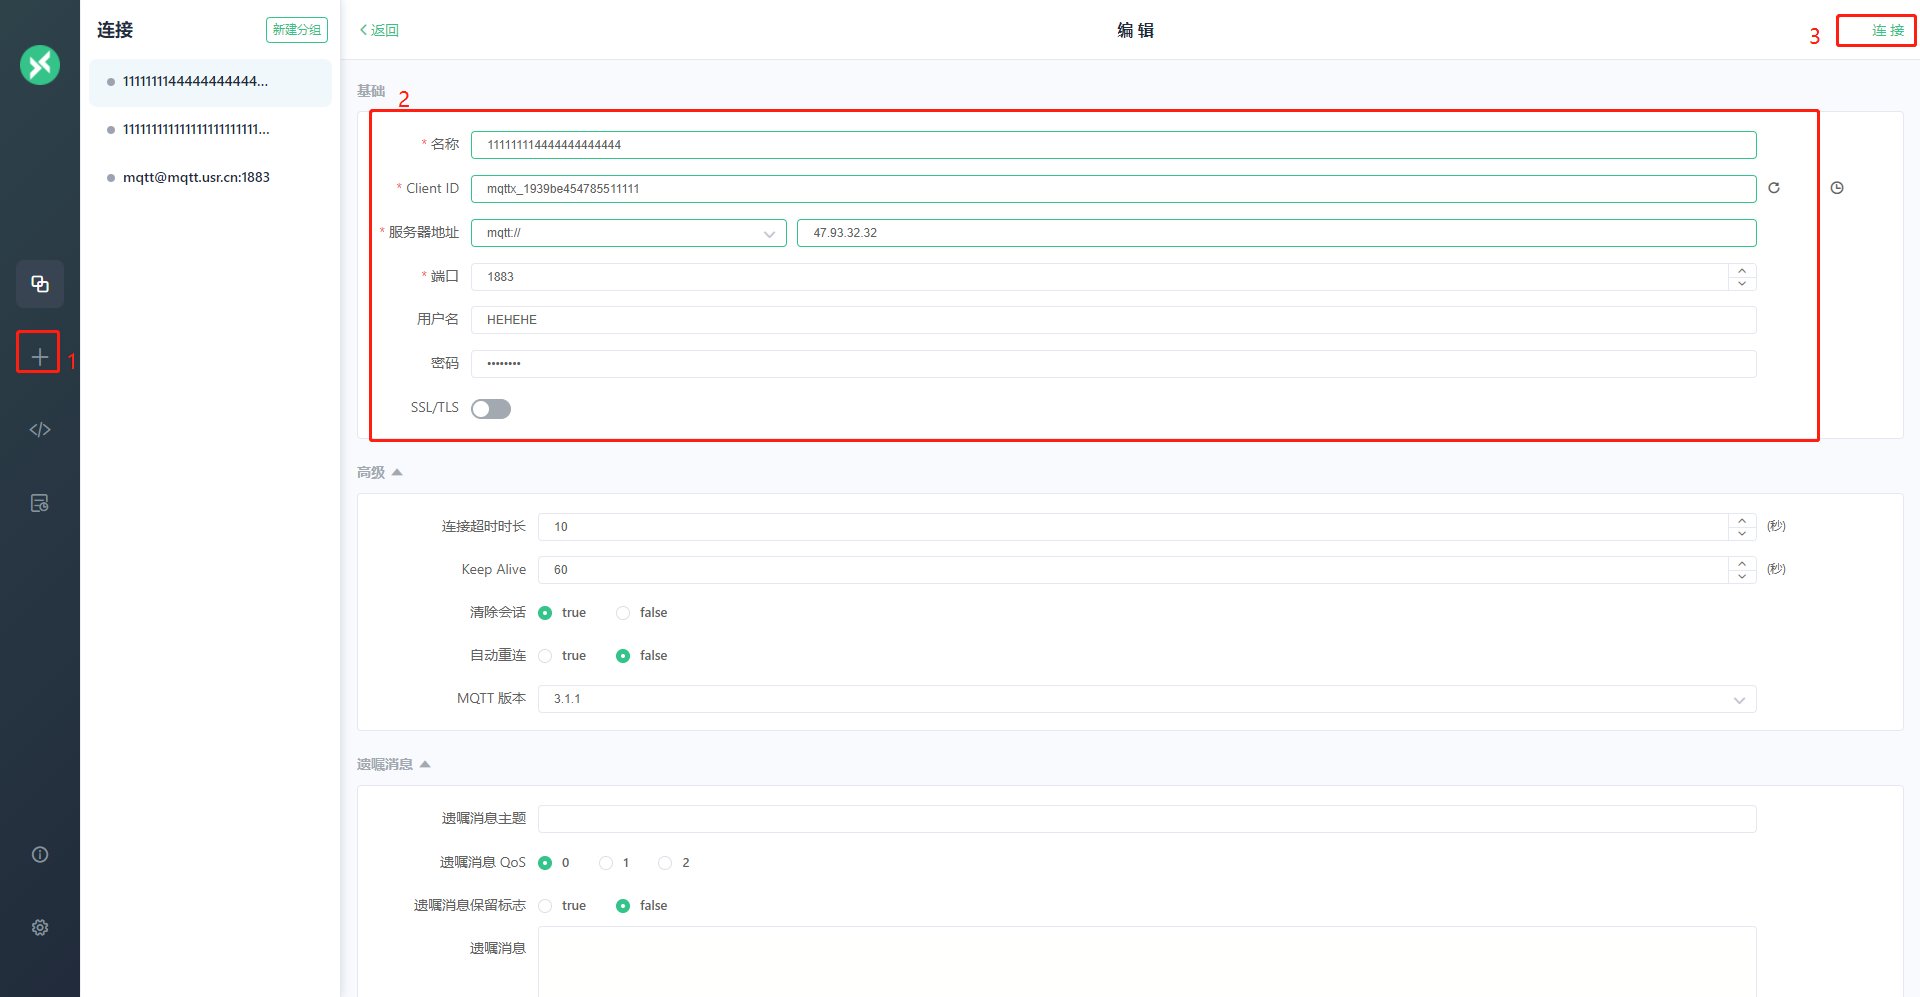This screenshot has height=997, width=1920.
Task: Click the plus icon to create connection
Action: tap(40, 357)
